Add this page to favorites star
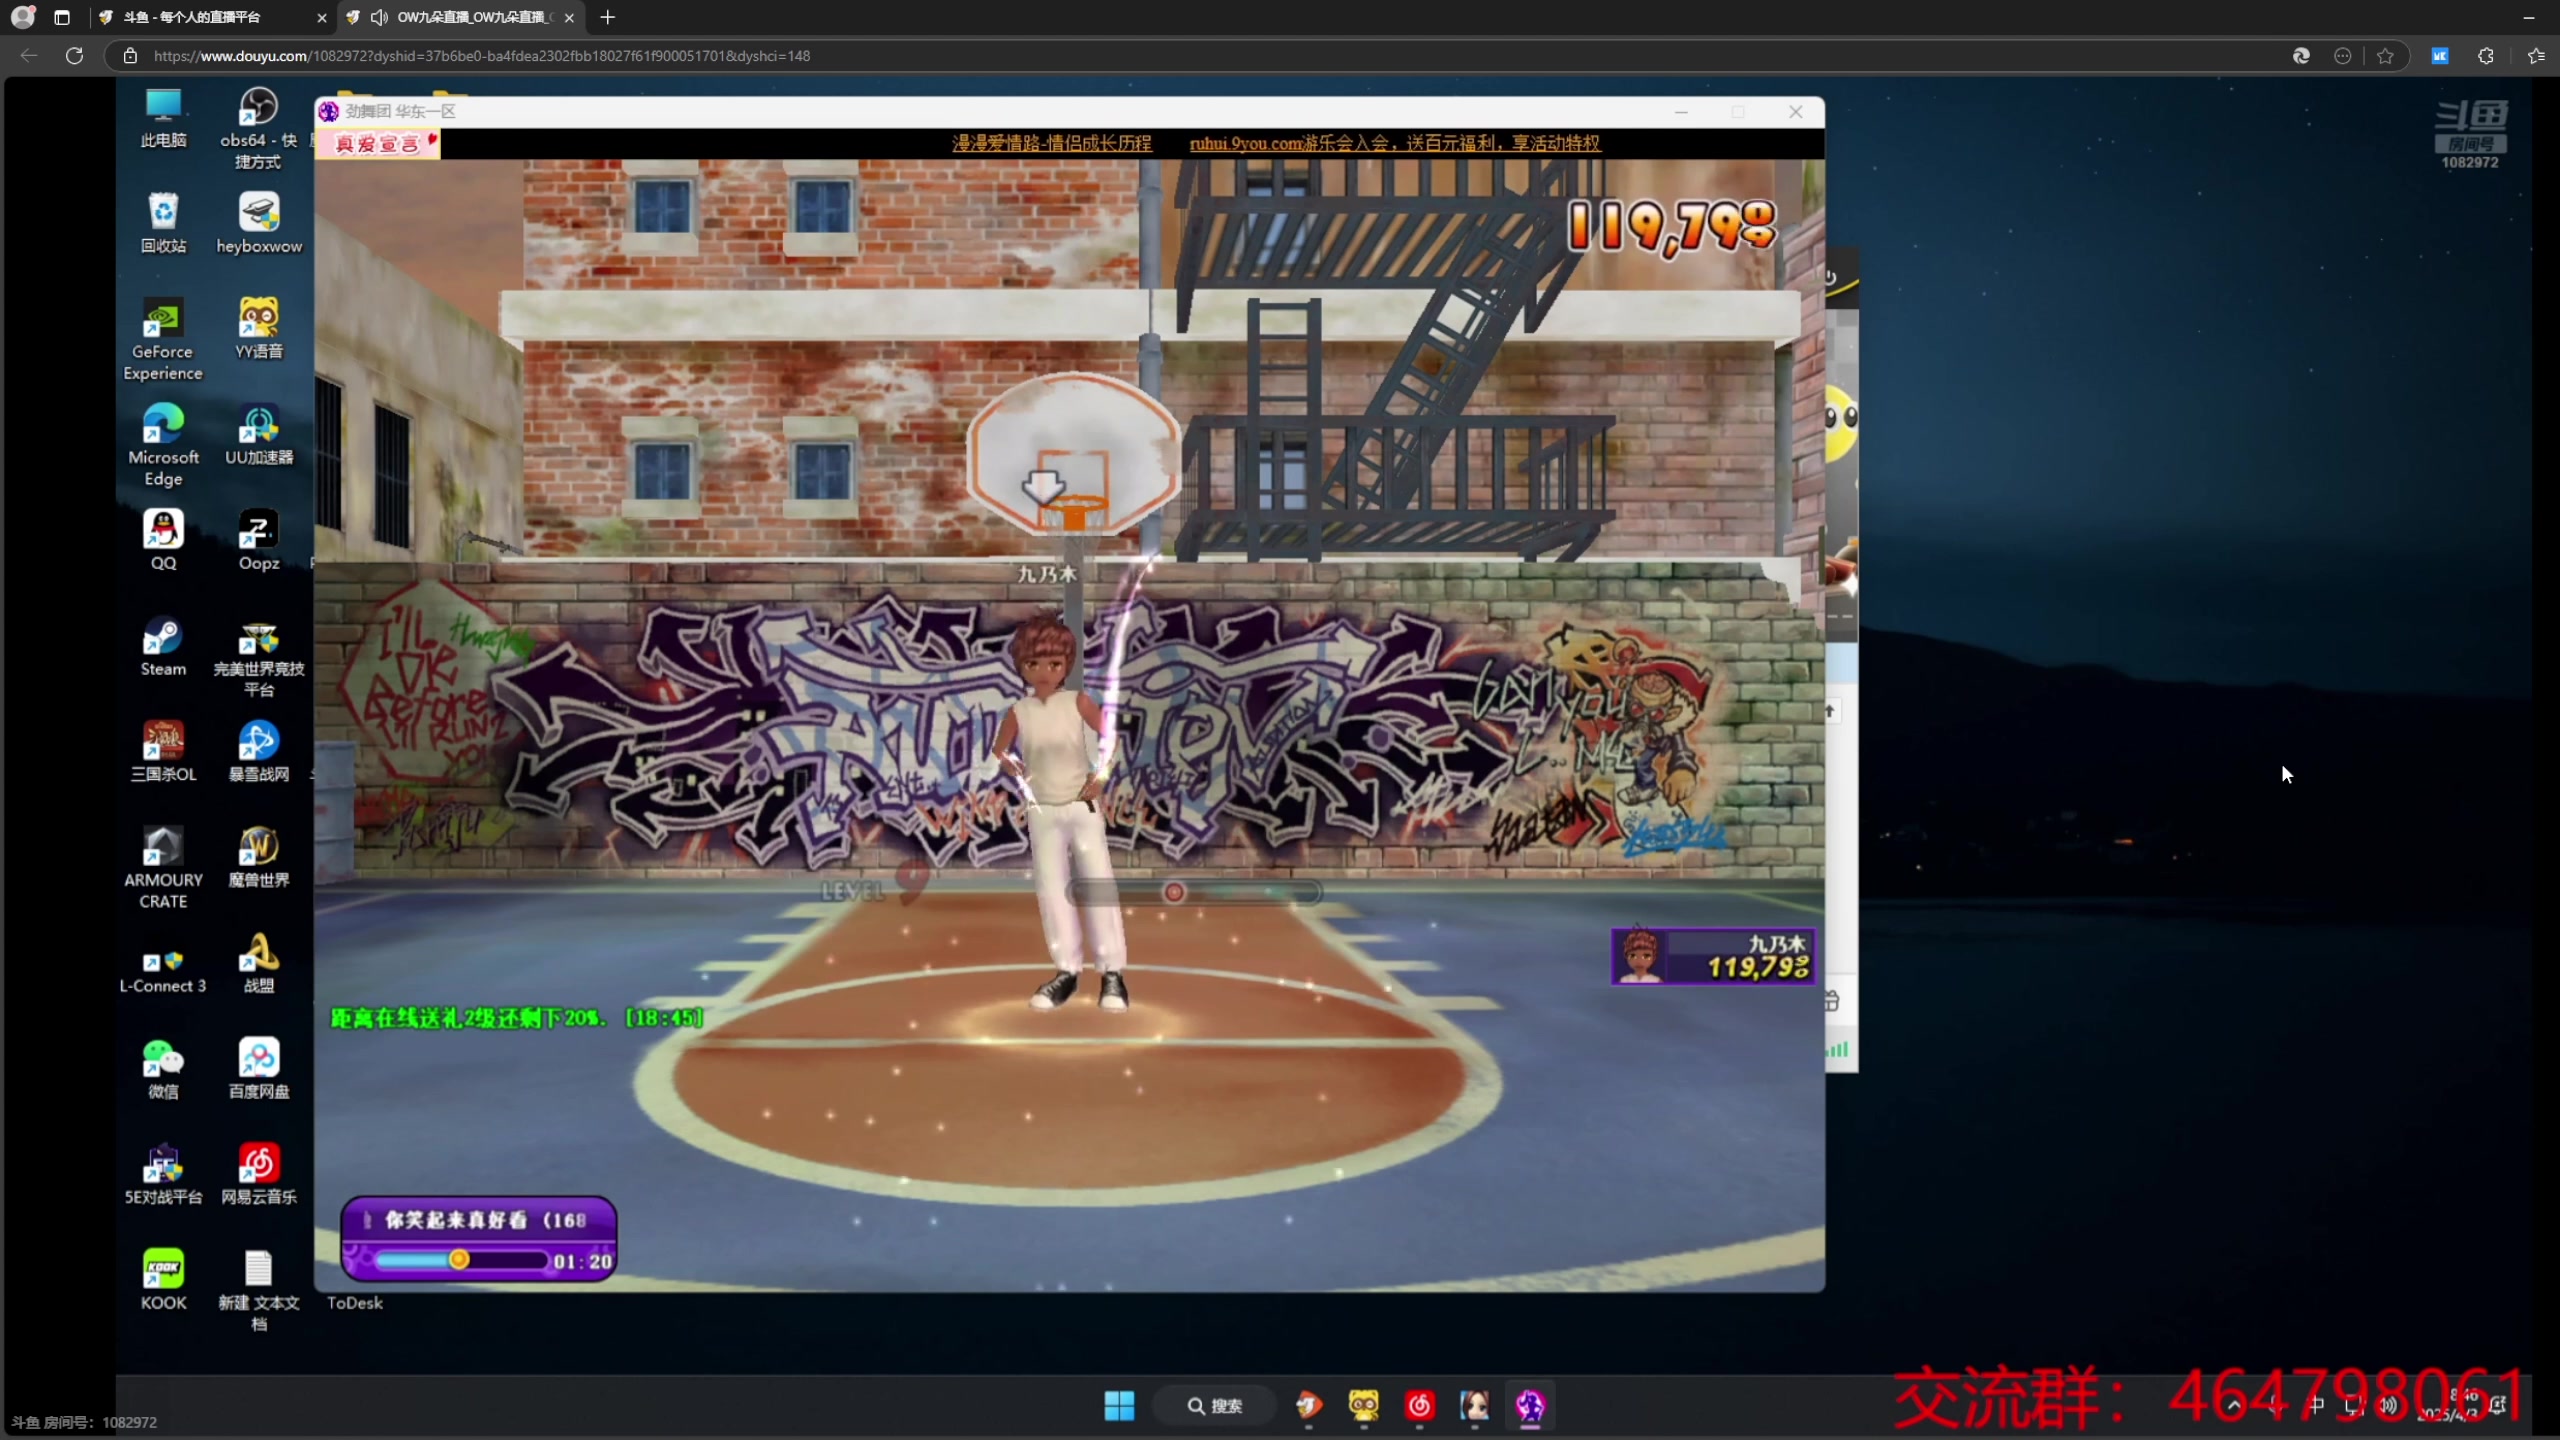This screenshot has height=1440, width=2560. [2385, 56]
